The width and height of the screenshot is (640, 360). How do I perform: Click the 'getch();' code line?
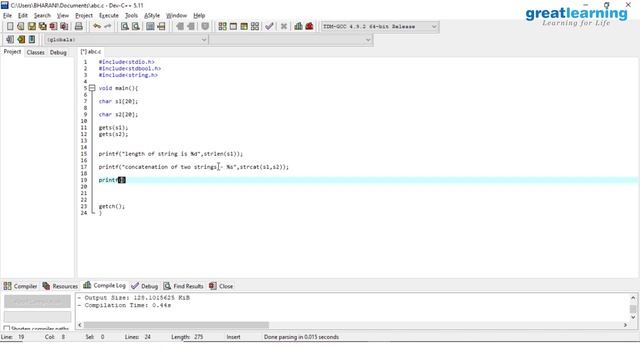(x=111, y=207)
